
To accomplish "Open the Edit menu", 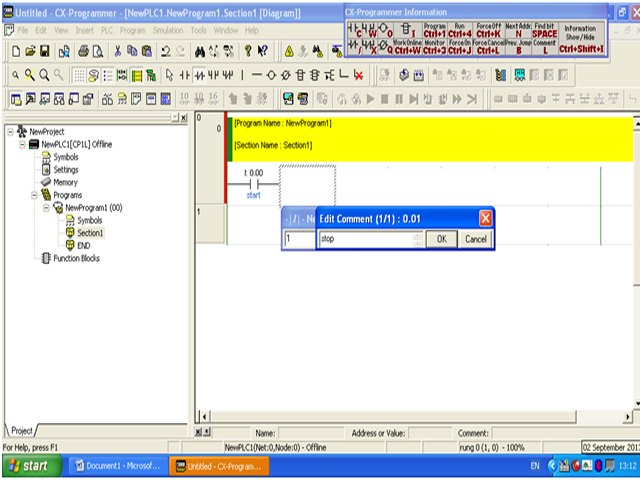I will tap(41, 31).
